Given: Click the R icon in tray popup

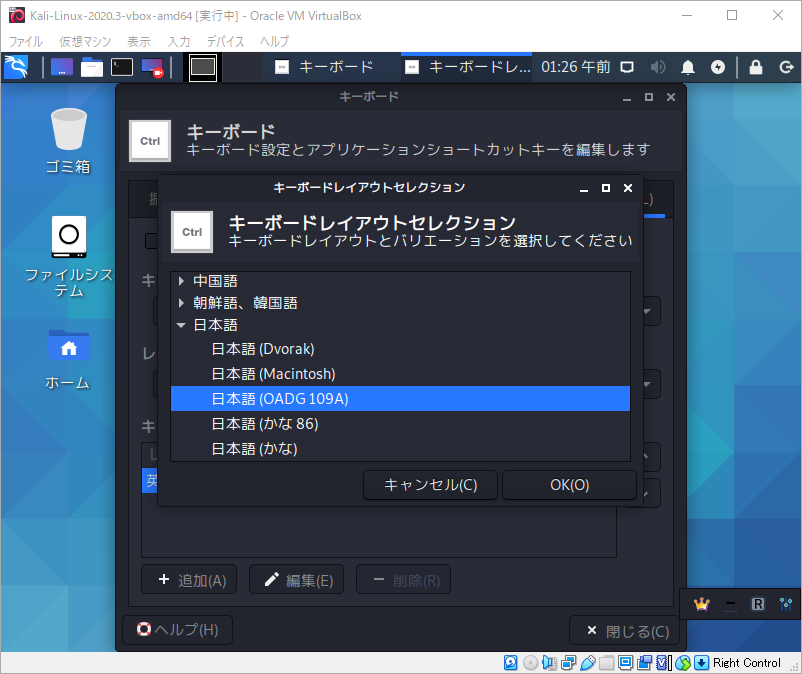Looking at the screenshot, I should click(758, 604).
